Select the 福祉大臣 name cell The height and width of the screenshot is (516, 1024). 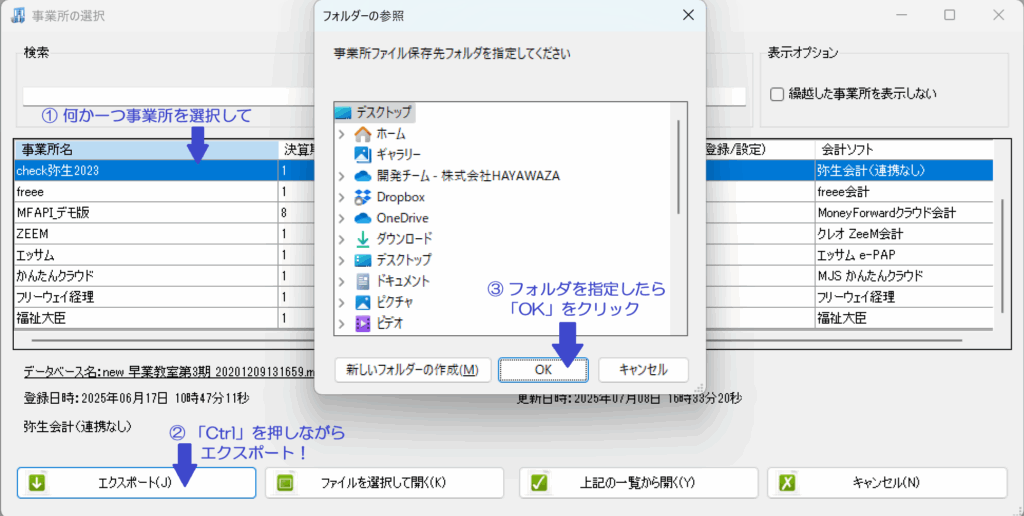point(147,318)
